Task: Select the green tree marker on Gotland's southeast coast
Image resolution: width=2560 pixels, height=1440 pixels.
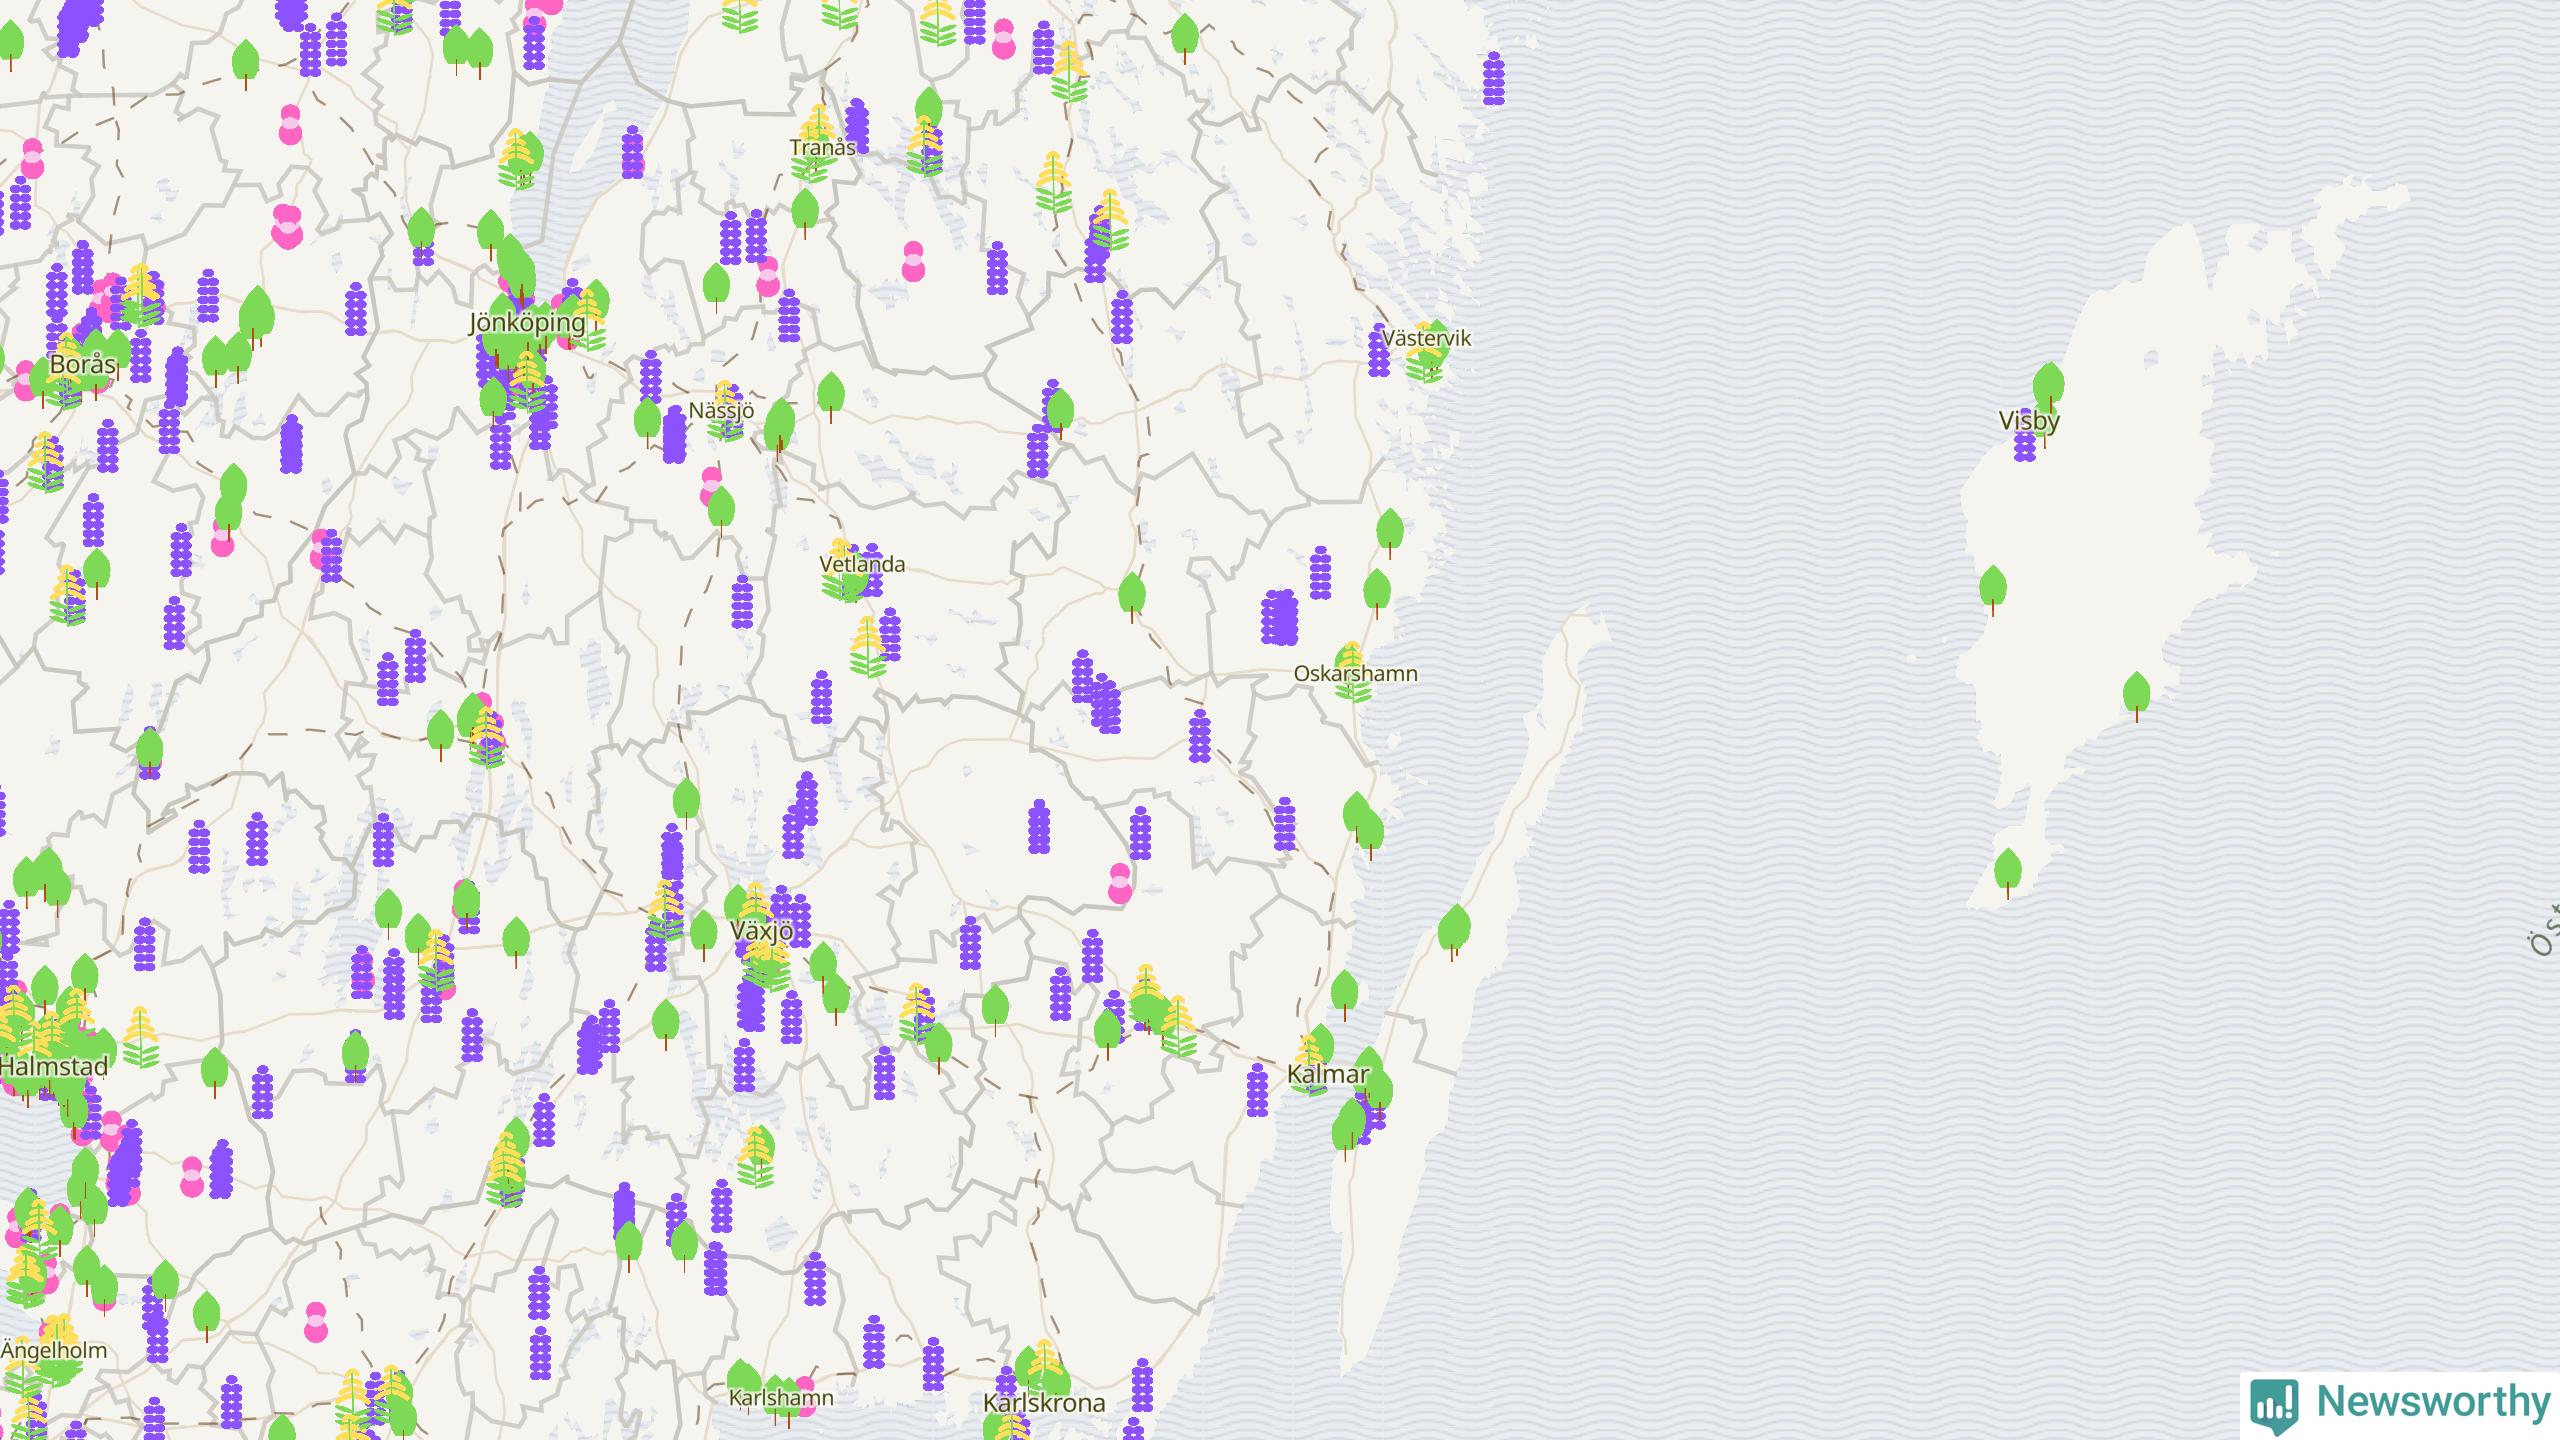Action: [2136, 697]
